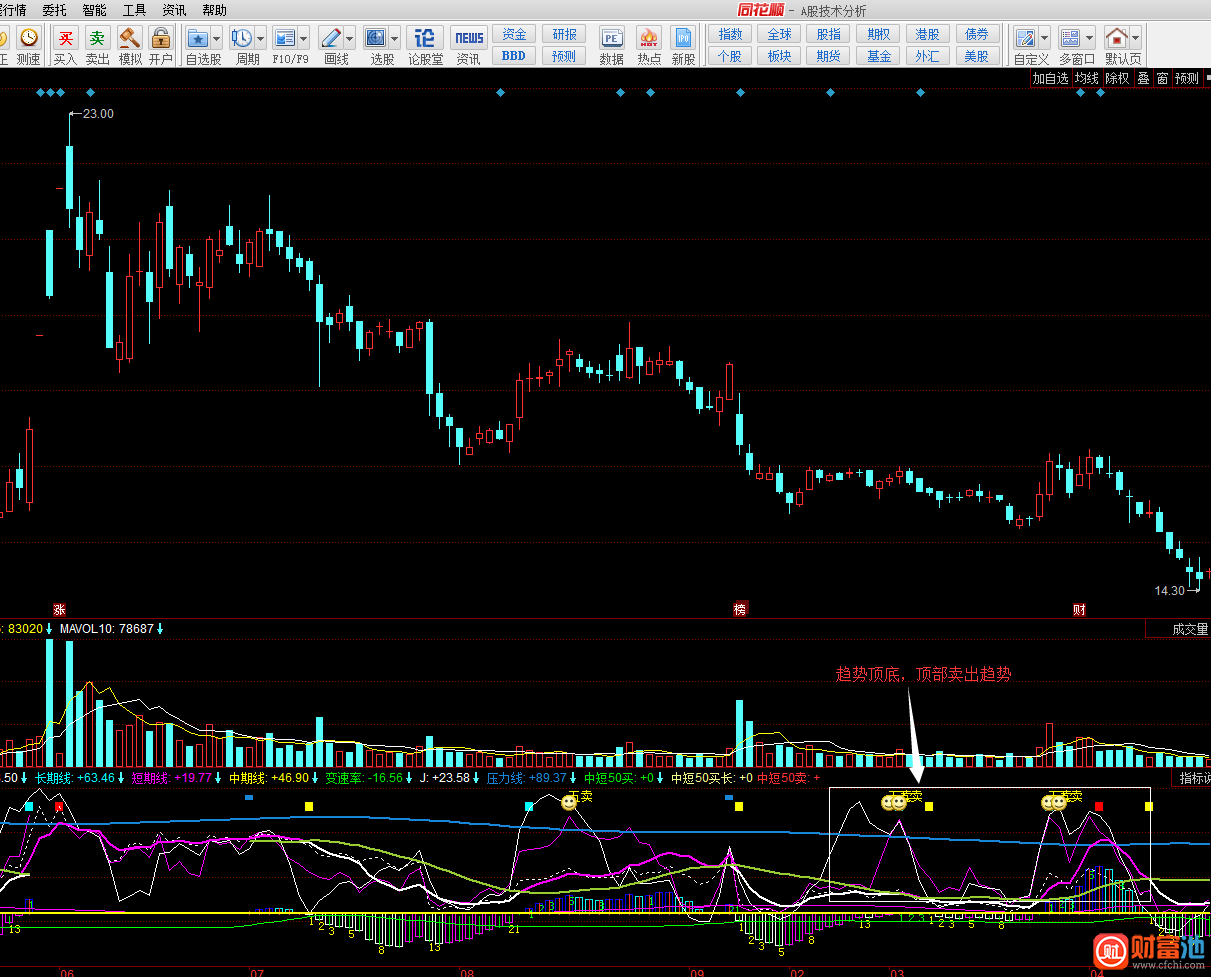Expand the 周期 period dropdown arrow
This screenshot has width=1211, height=977.
pos(261,39)
